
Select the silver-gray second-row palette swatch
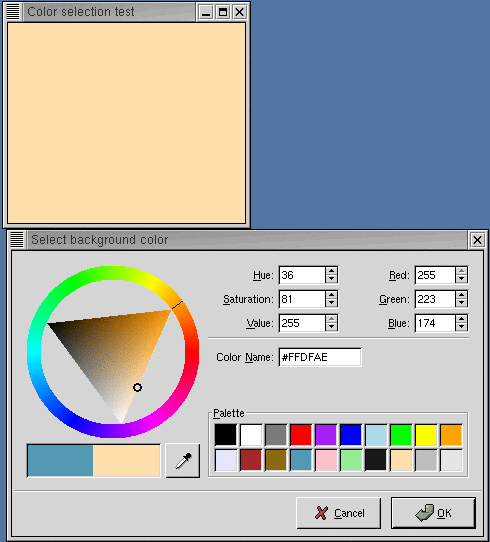pyautogui.click(x=426, y=460)
